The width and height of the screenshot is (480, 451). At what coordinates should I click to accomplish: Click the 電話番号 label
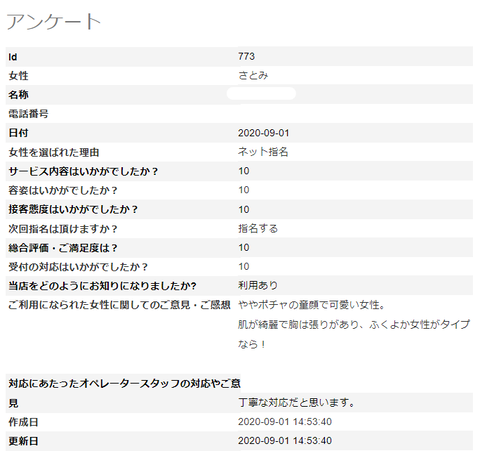[28, 114]
